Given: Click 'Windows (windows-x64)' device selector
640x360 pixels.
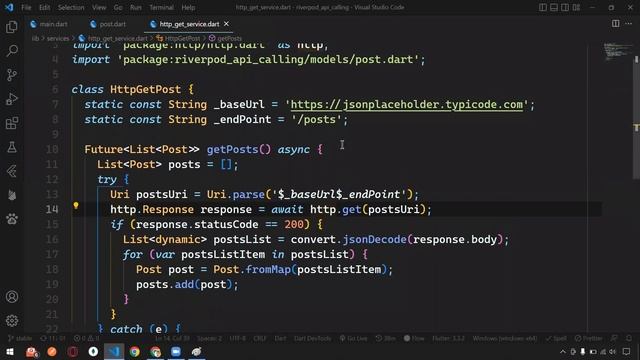Looking at the screenshot, I should (x=505, y=338).
